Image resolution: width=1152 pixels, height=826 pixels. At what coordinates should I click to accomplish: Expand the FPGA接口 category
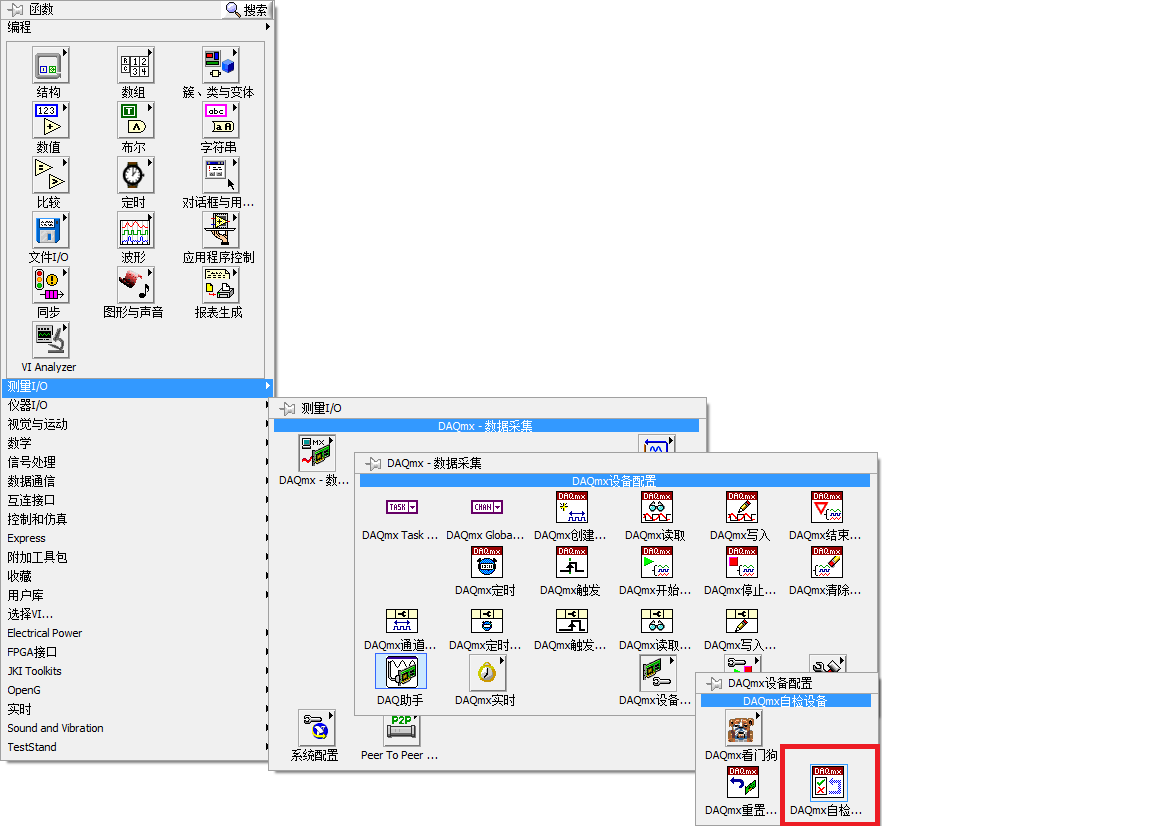pos(138,652)
